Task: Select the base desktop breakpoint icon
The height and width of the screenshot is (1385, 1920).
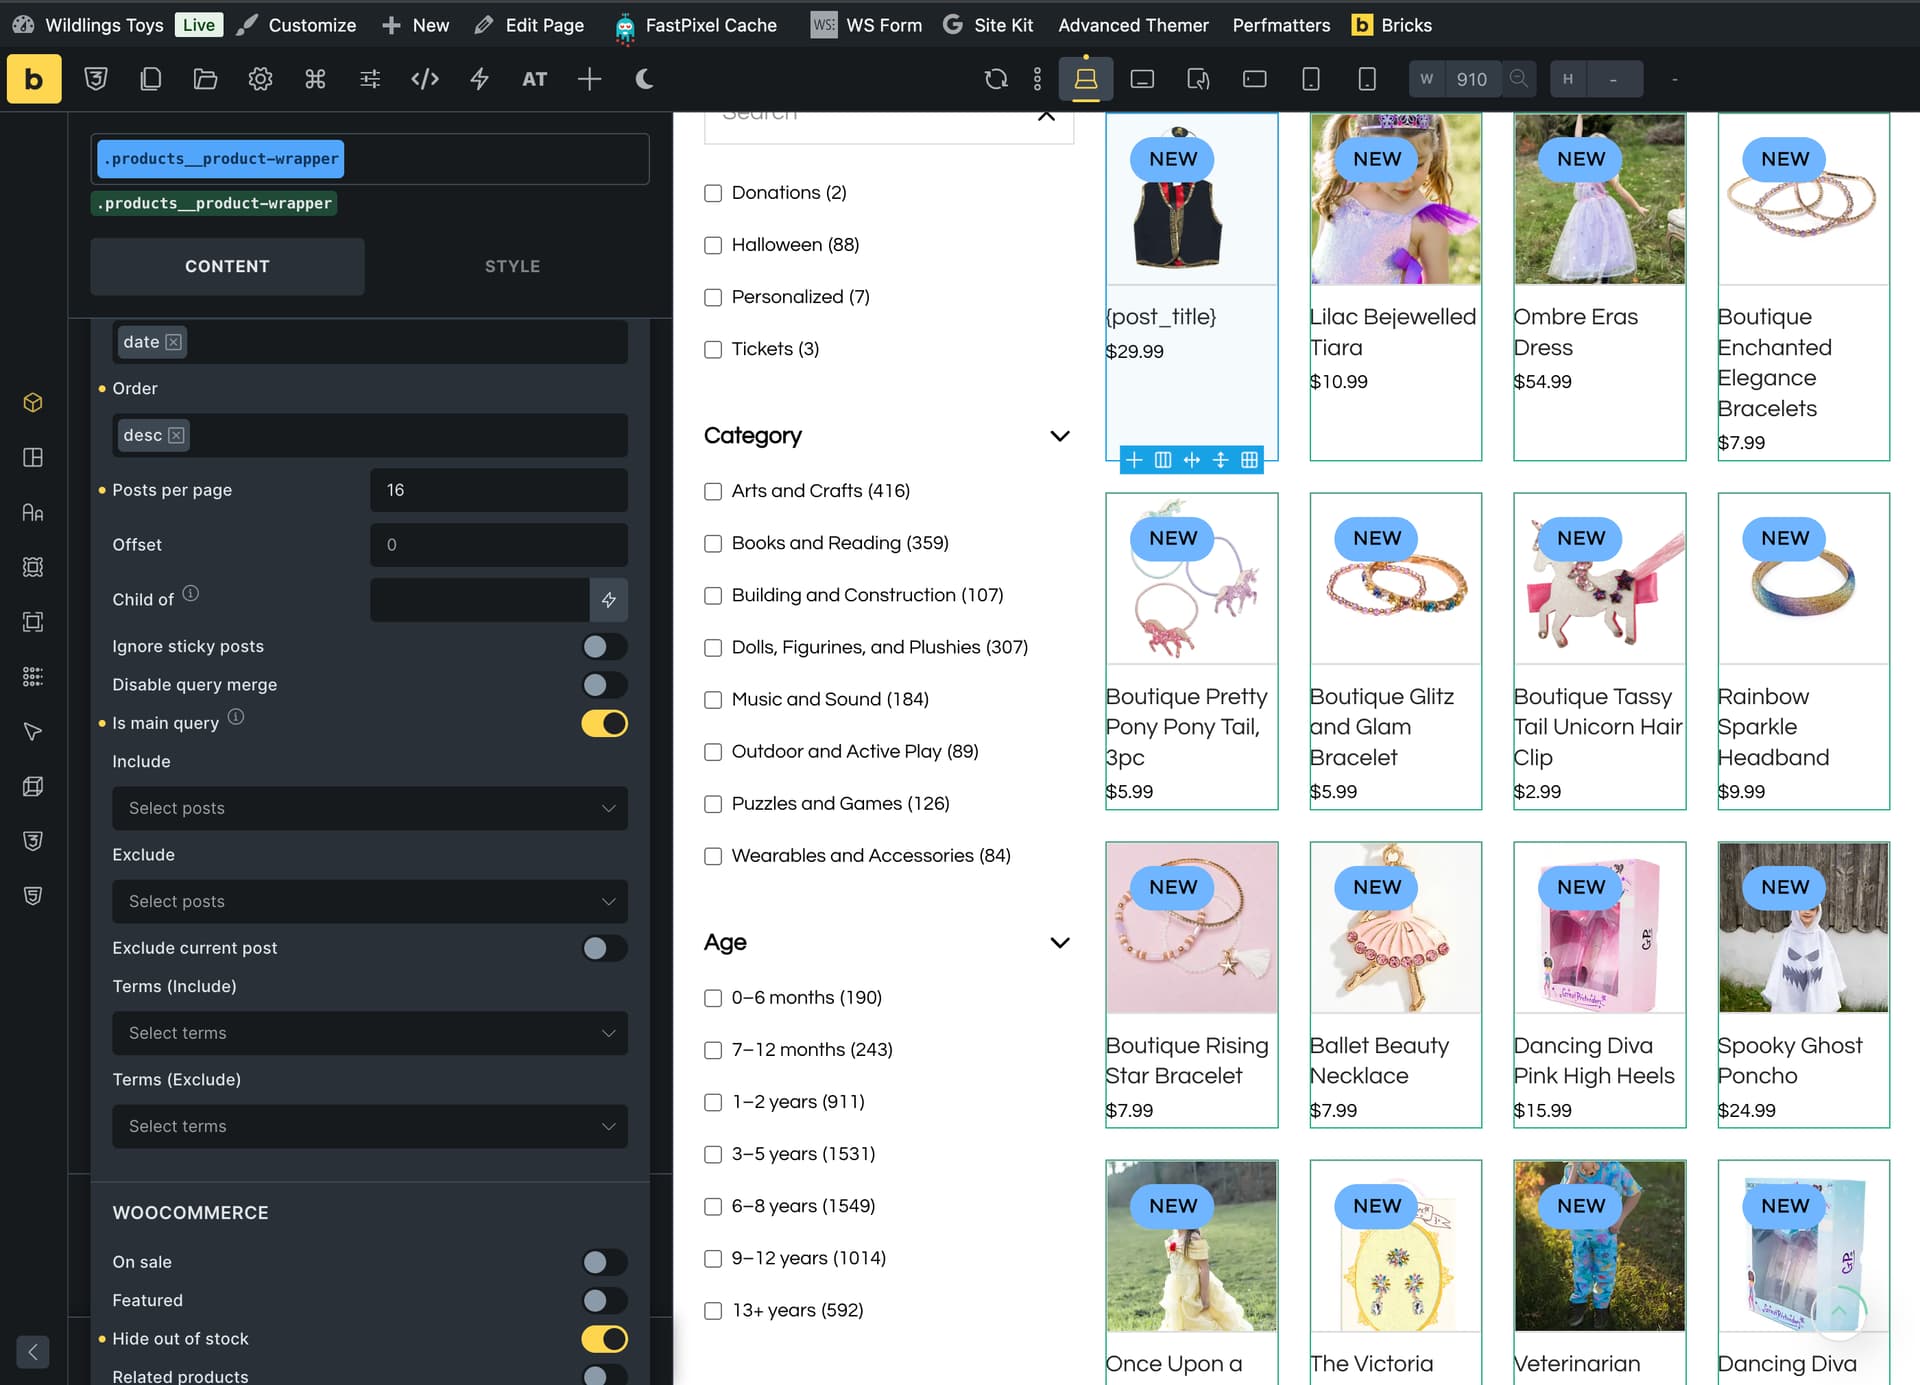Action: pyautogui.click(x=1086, y=79)
